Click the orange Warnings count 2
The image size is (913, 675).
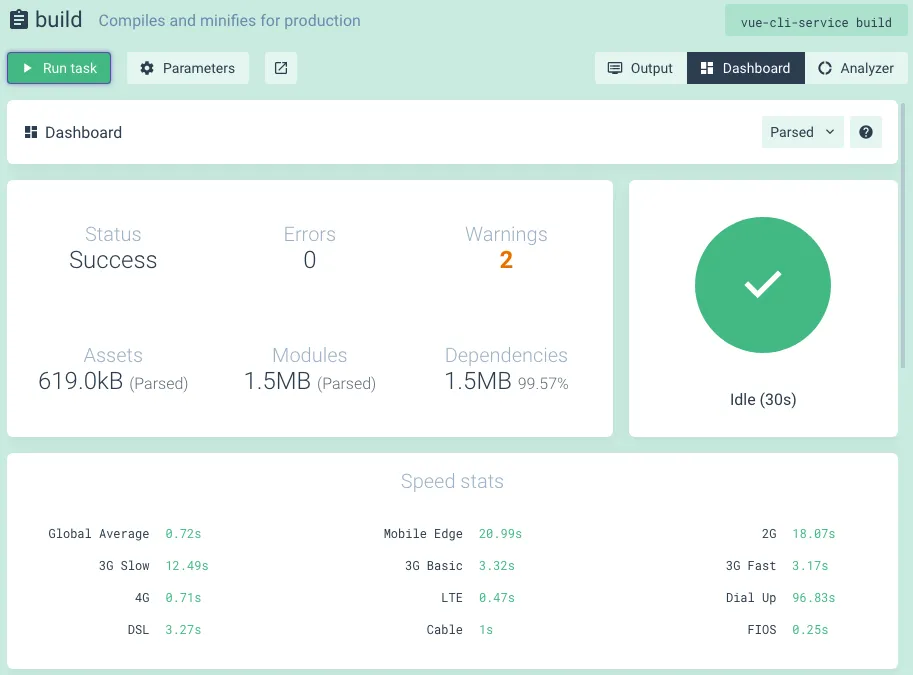506,260
